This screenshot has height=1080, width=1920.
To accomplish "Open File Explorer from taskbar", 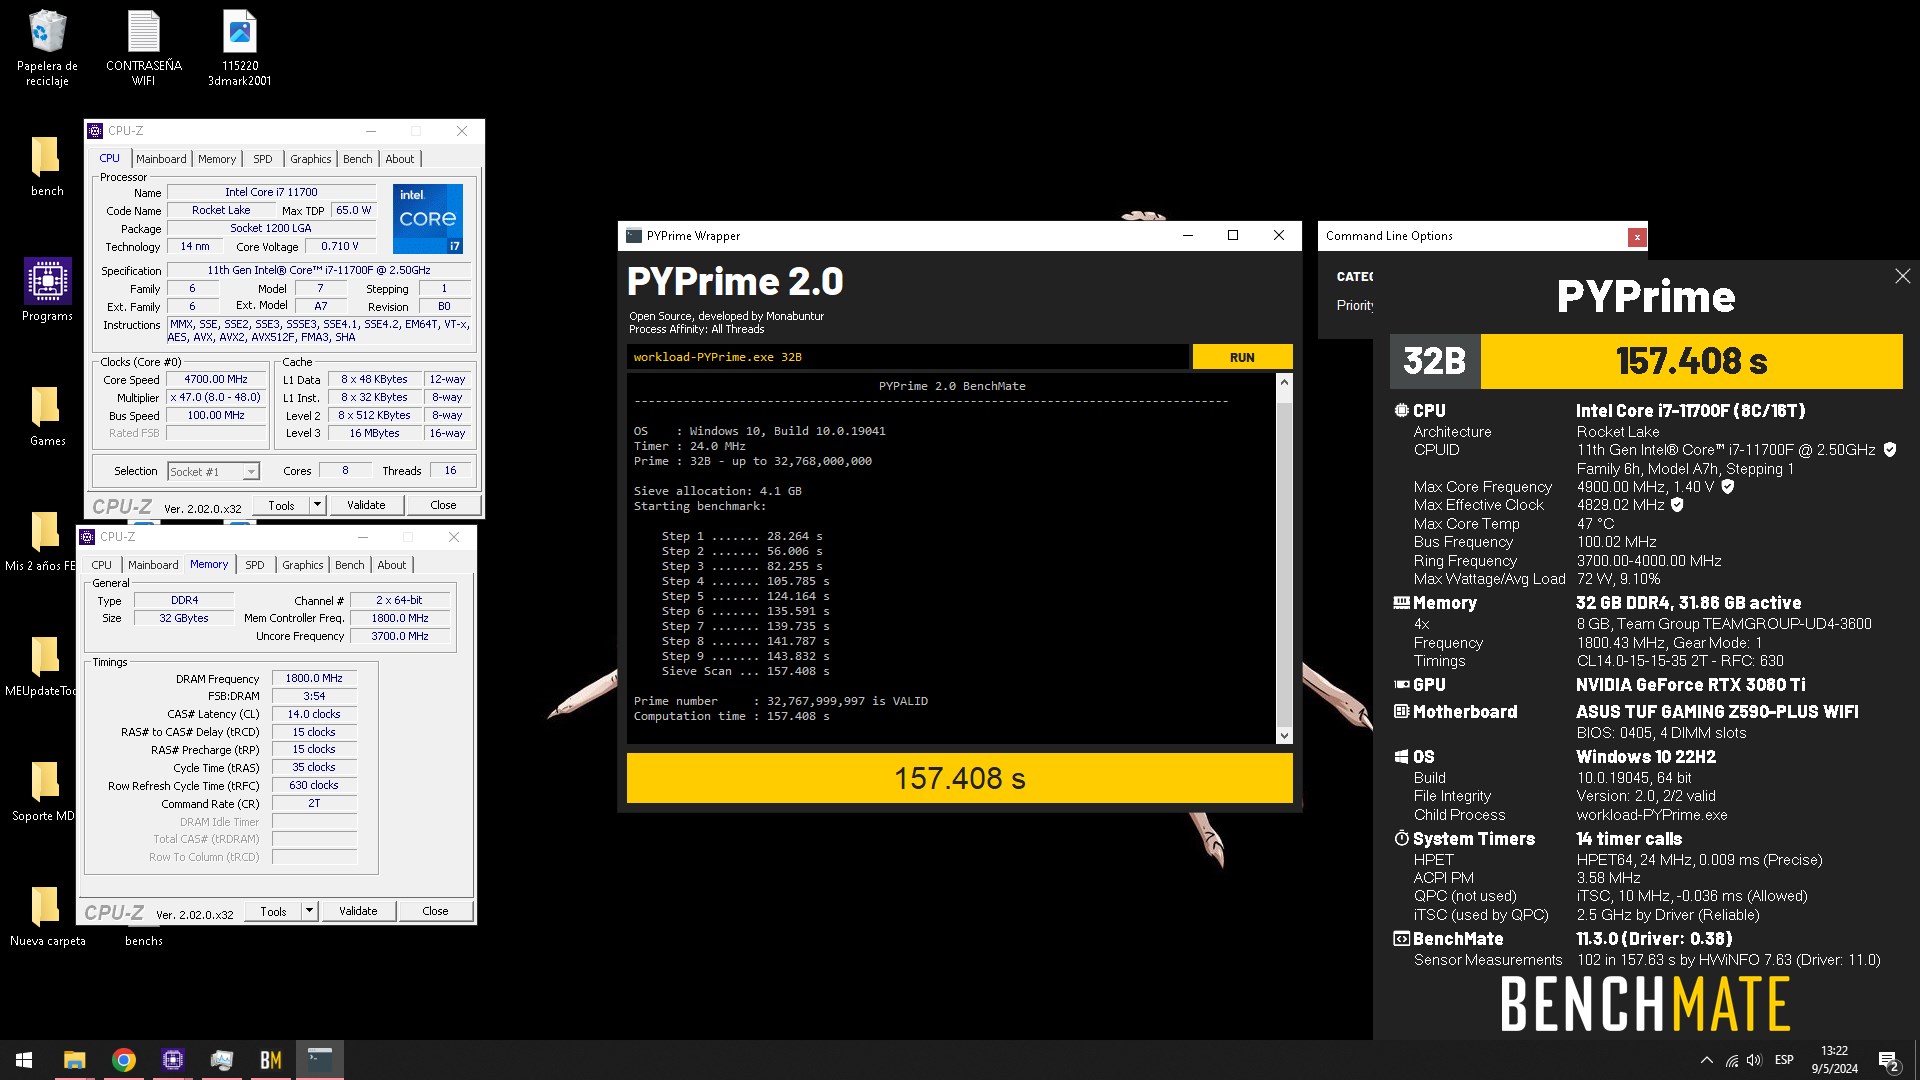I will click(75, 1060).
